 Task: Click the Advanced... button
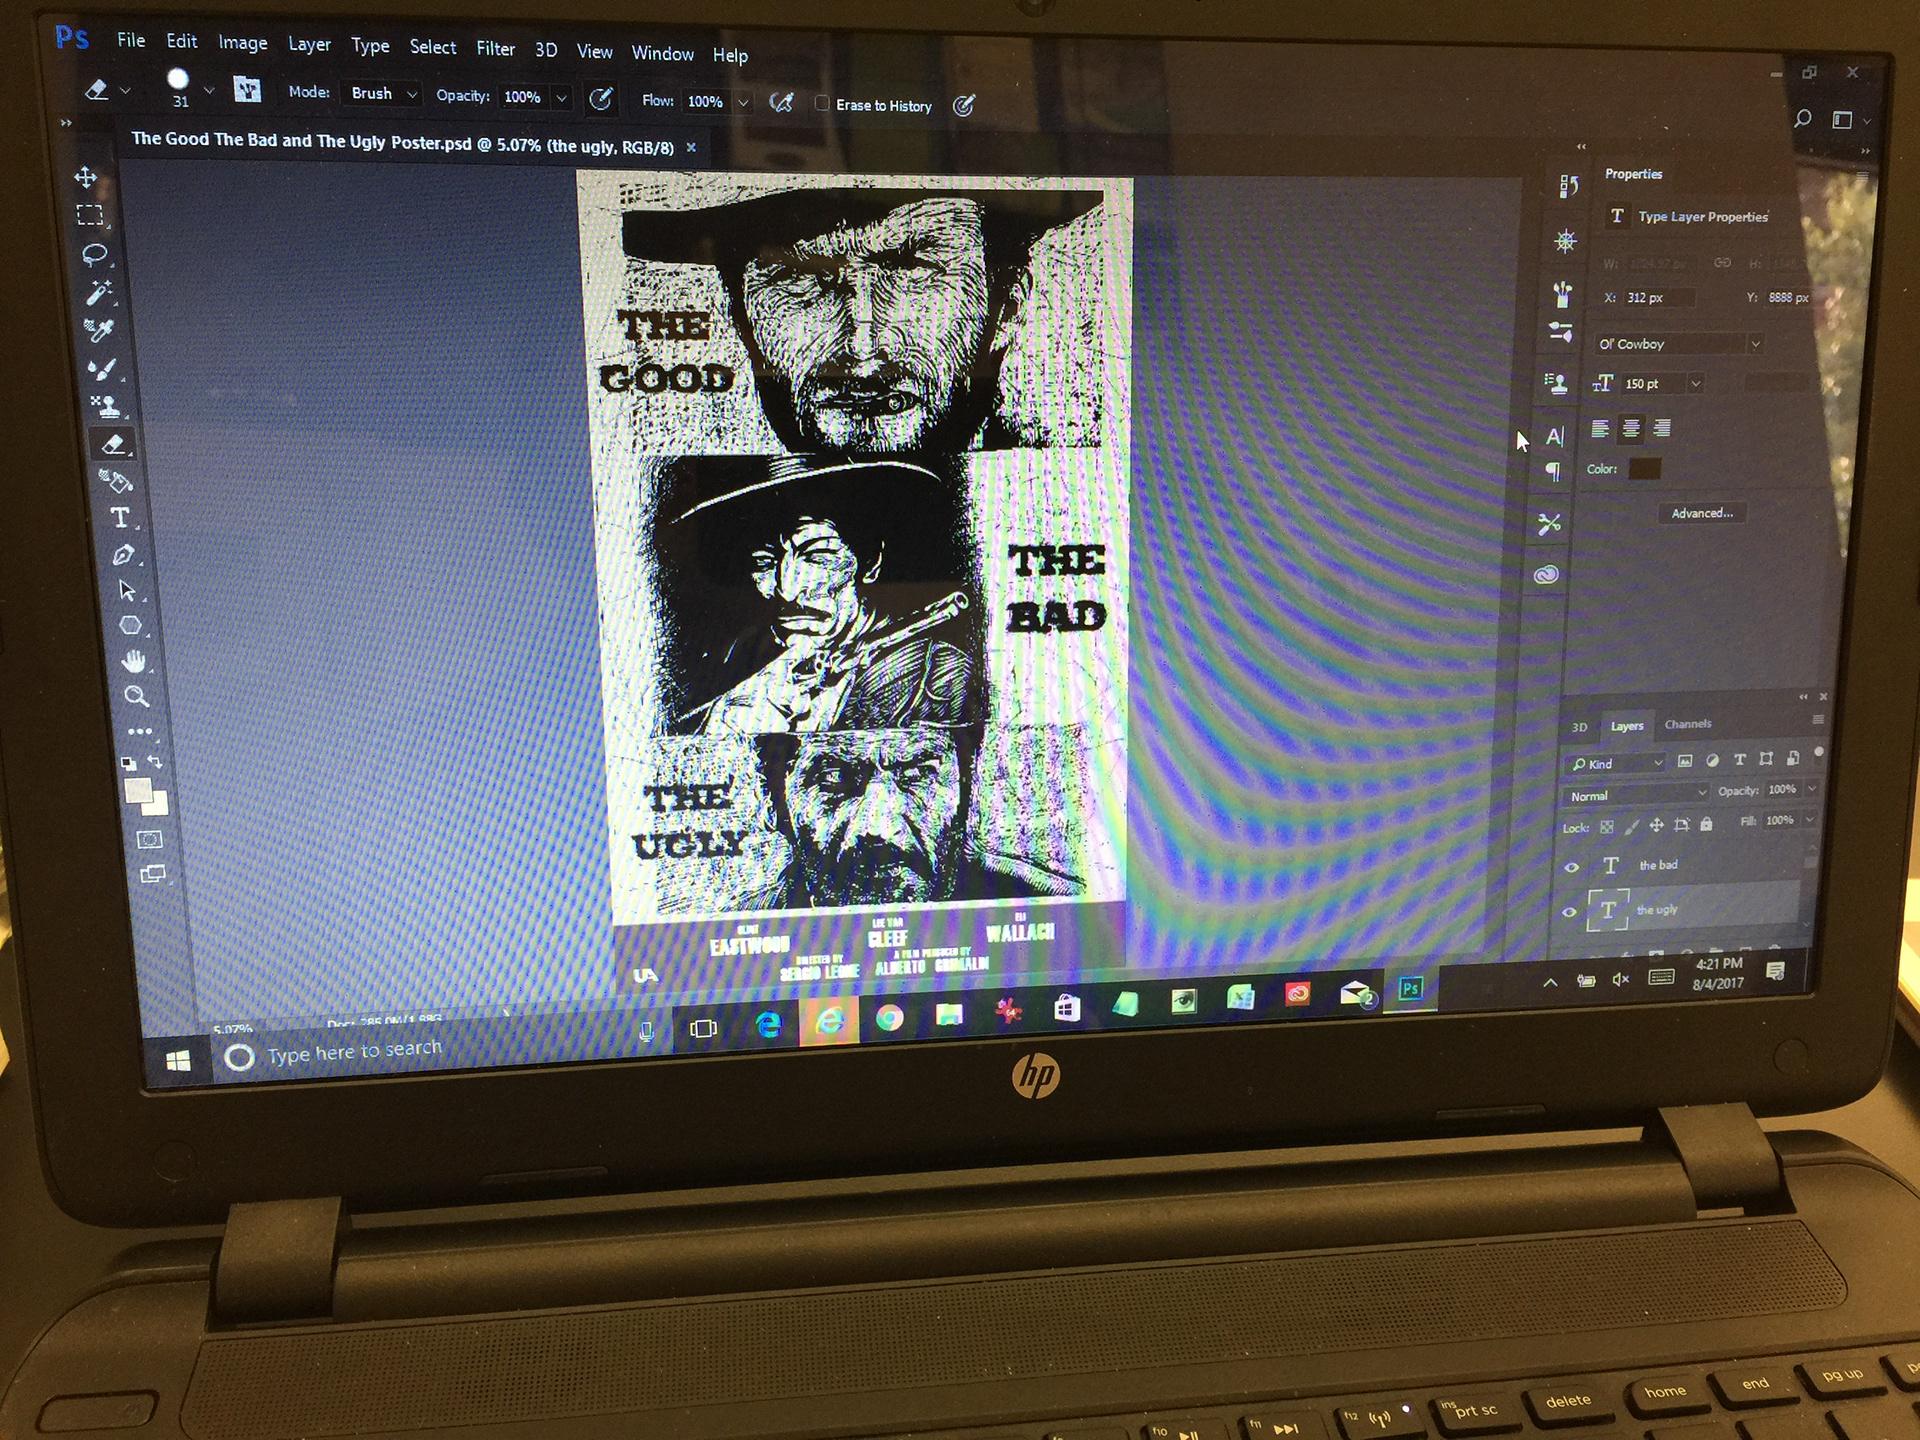[x=1702, y=513]
